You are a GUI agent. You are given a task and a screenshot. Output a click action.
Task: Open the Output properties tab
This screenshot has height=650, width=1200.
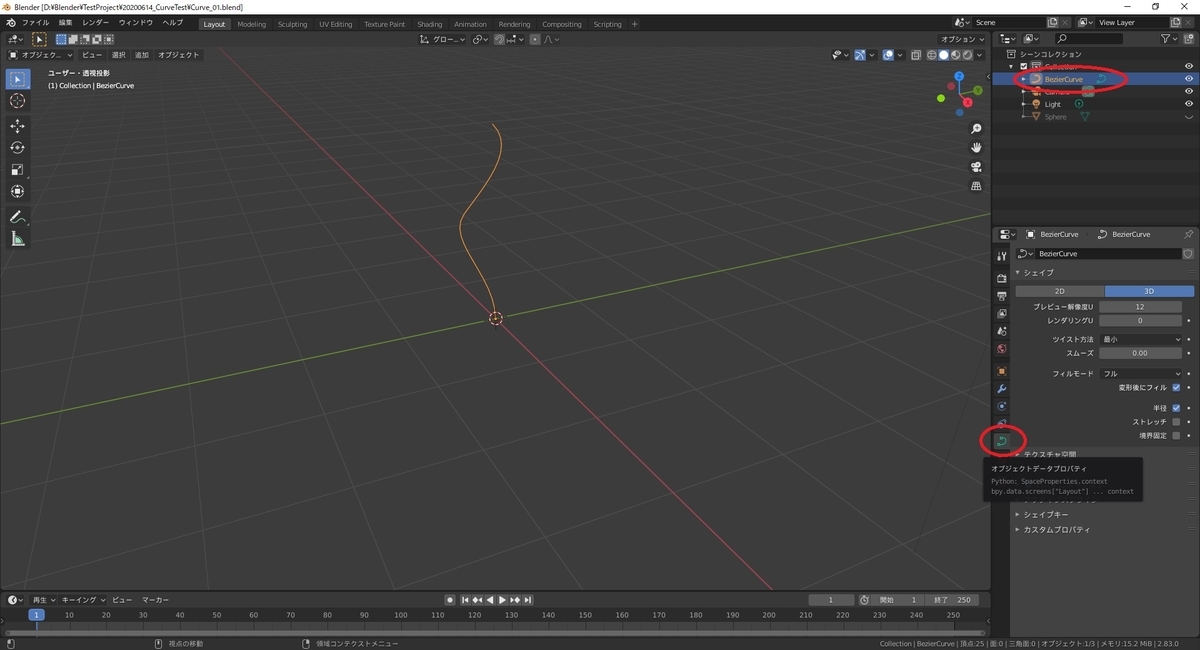[x=1002, y=296]
